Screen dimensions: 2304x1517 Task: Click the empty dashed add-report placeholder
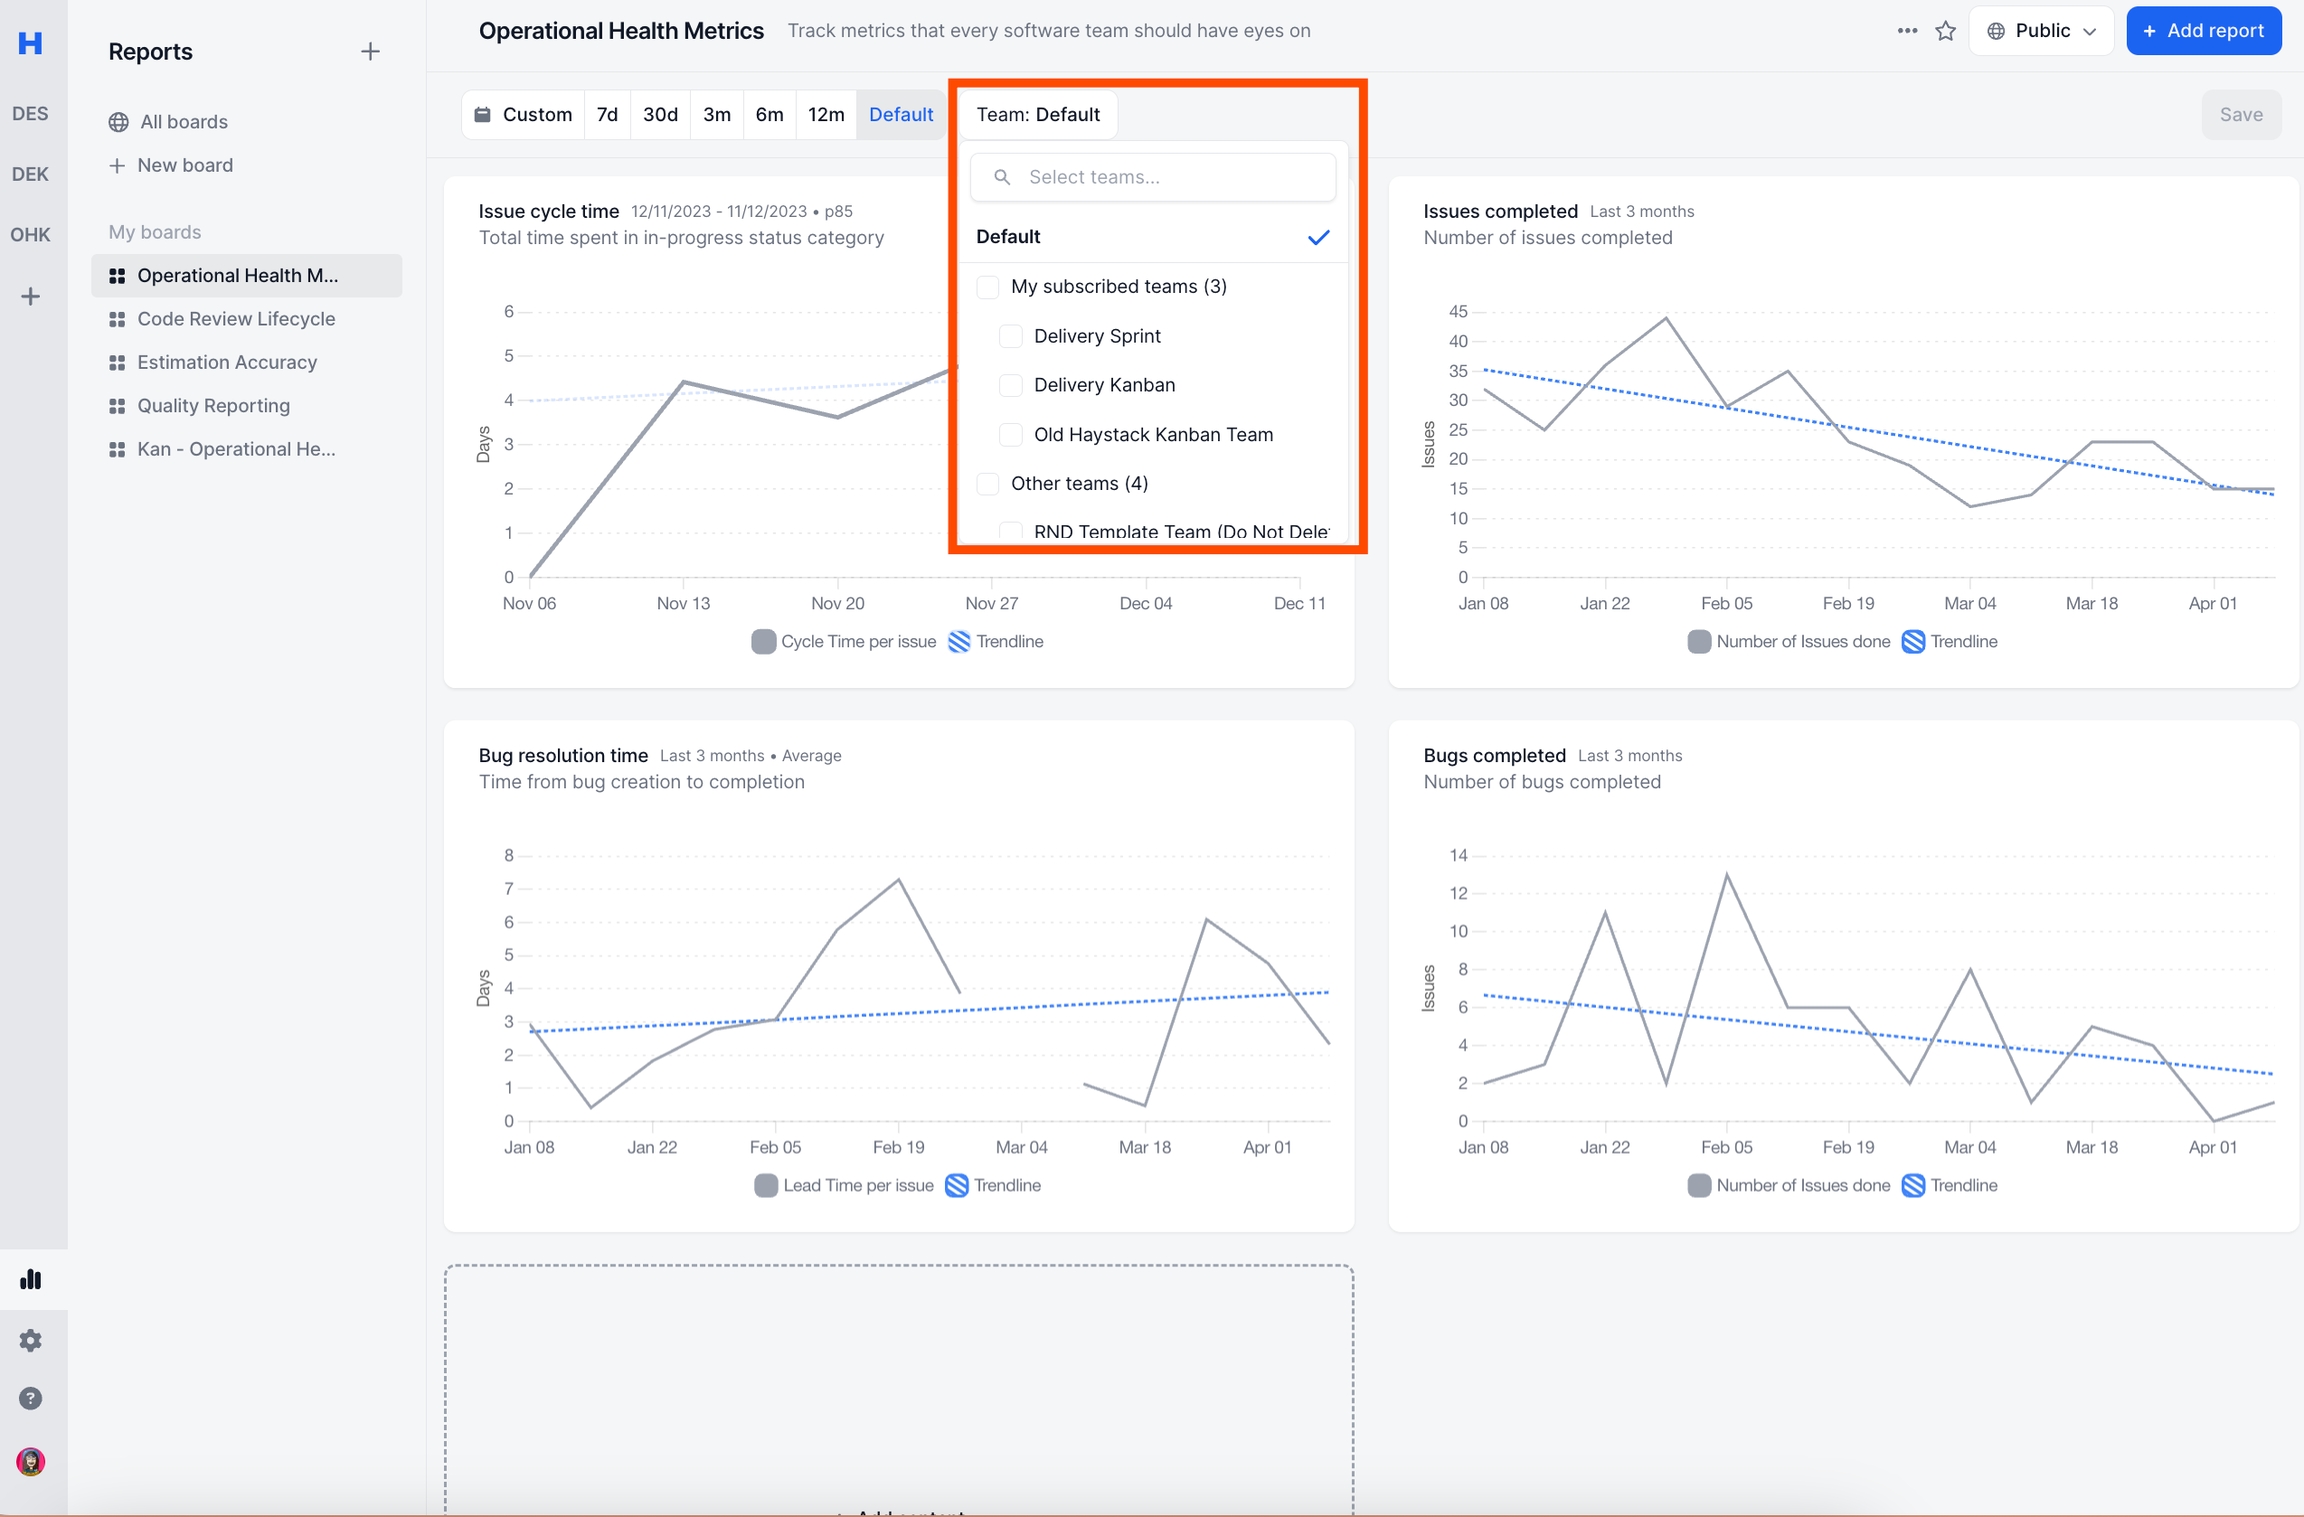(x=899, y=1390)
